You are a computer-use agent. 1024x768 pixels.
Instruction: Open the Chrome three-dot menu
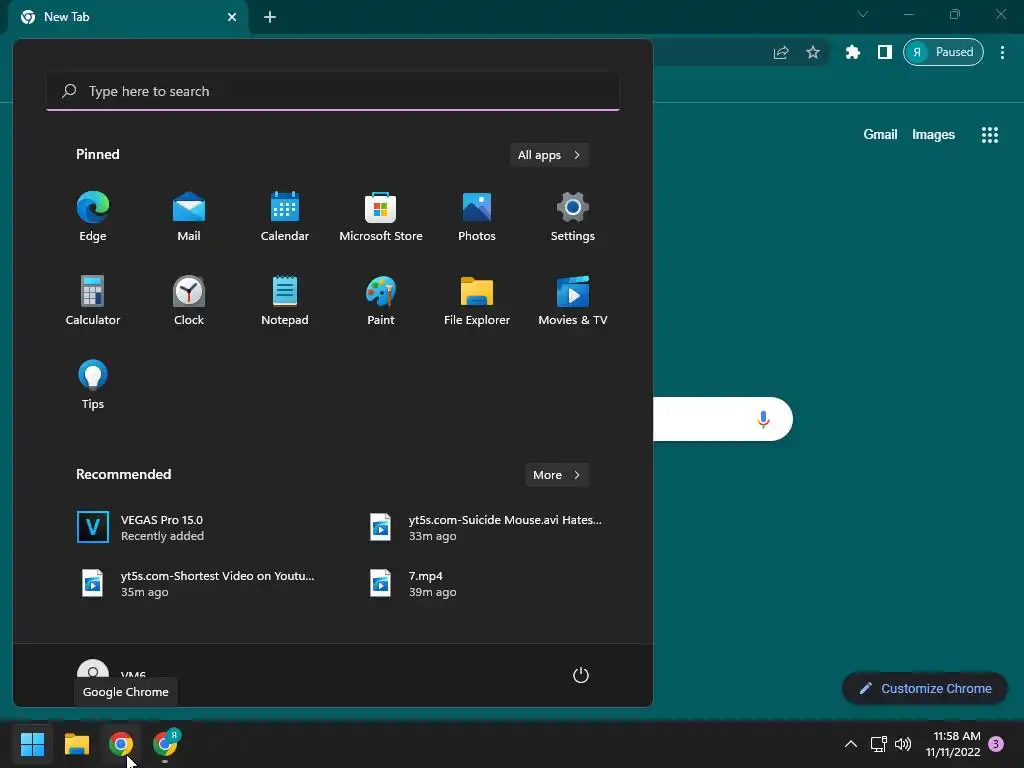[x=1002, y=52]
